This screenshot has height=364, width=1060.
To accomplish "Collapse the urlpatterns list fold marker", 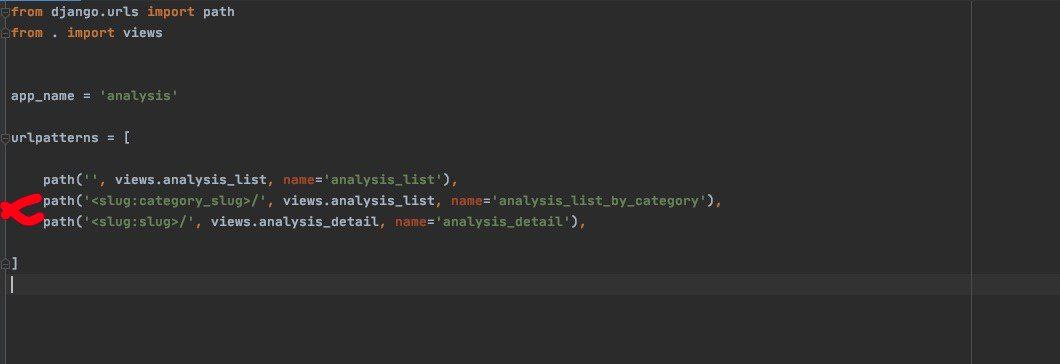I will point(5,138).
